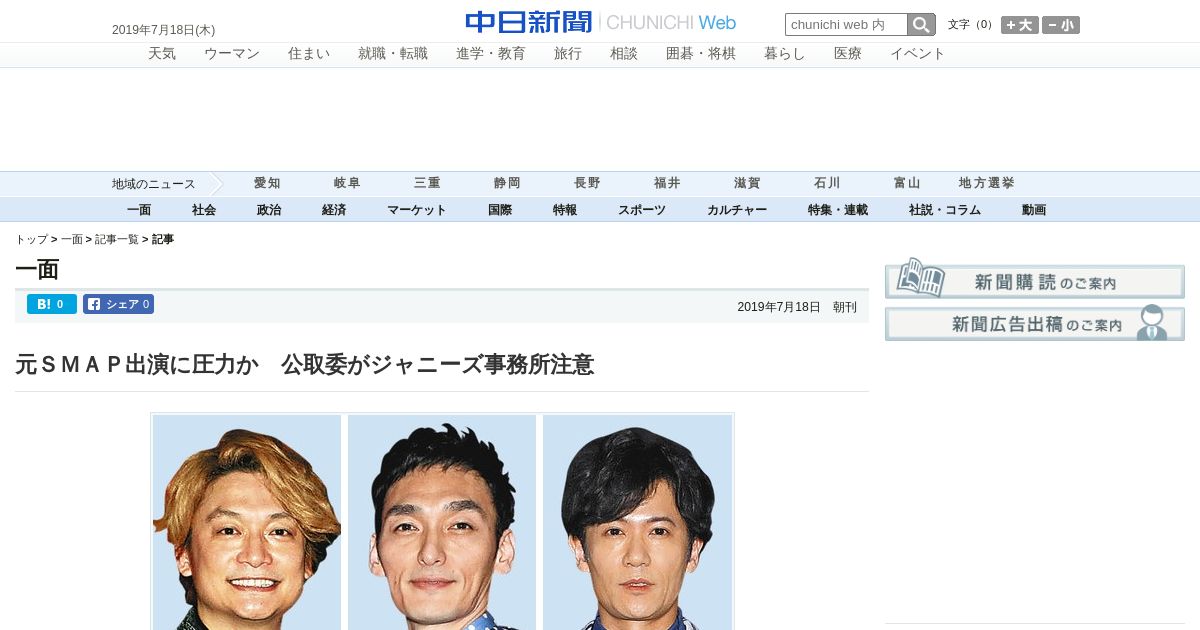Click the middle photo of the short-haired man
This screenshot has width=1200, height=630.
[x=442, y=522]
